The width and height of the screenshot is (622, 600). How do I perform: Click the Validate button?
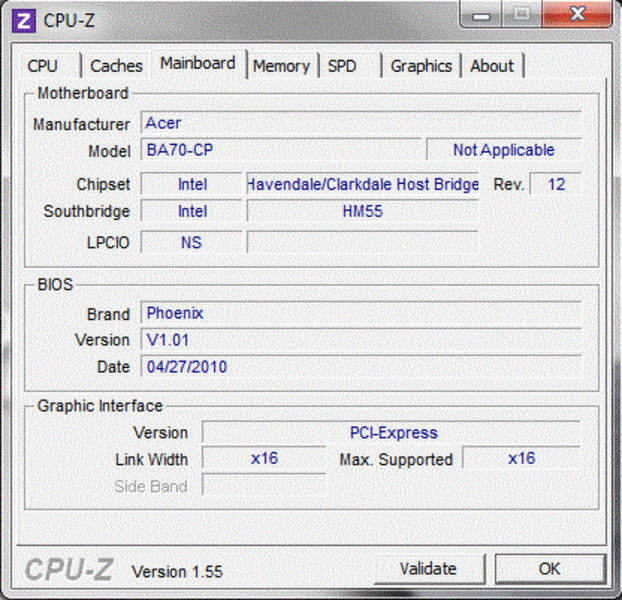pyautogui.click(x=429, y=569)
